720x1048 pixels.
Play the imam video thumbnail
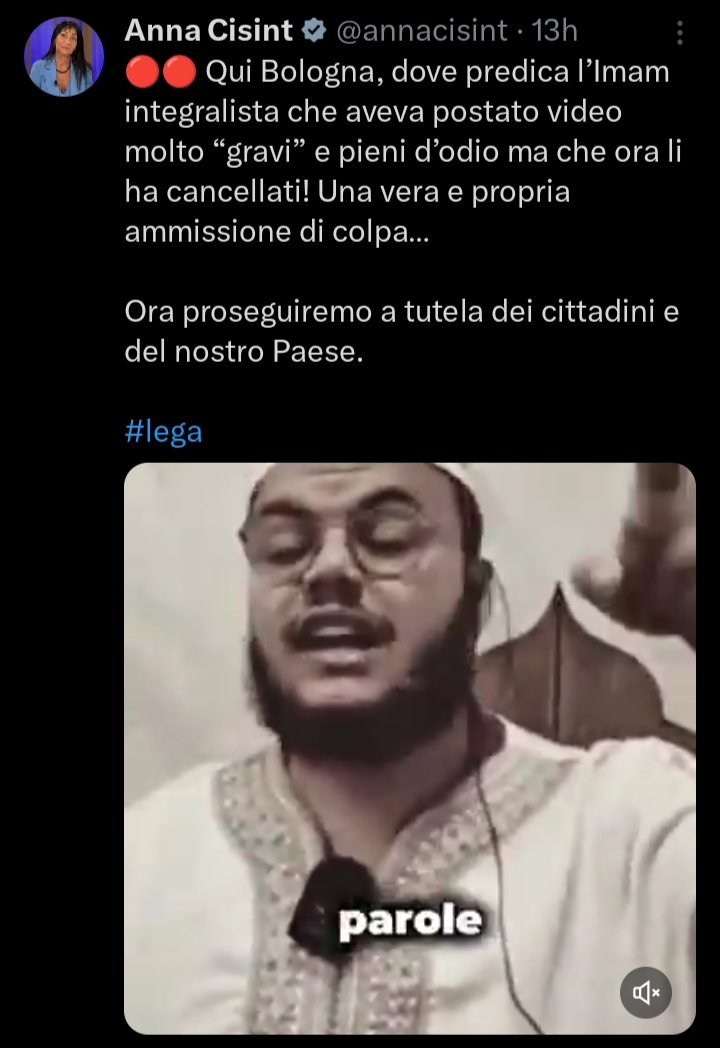coord(410,749)
